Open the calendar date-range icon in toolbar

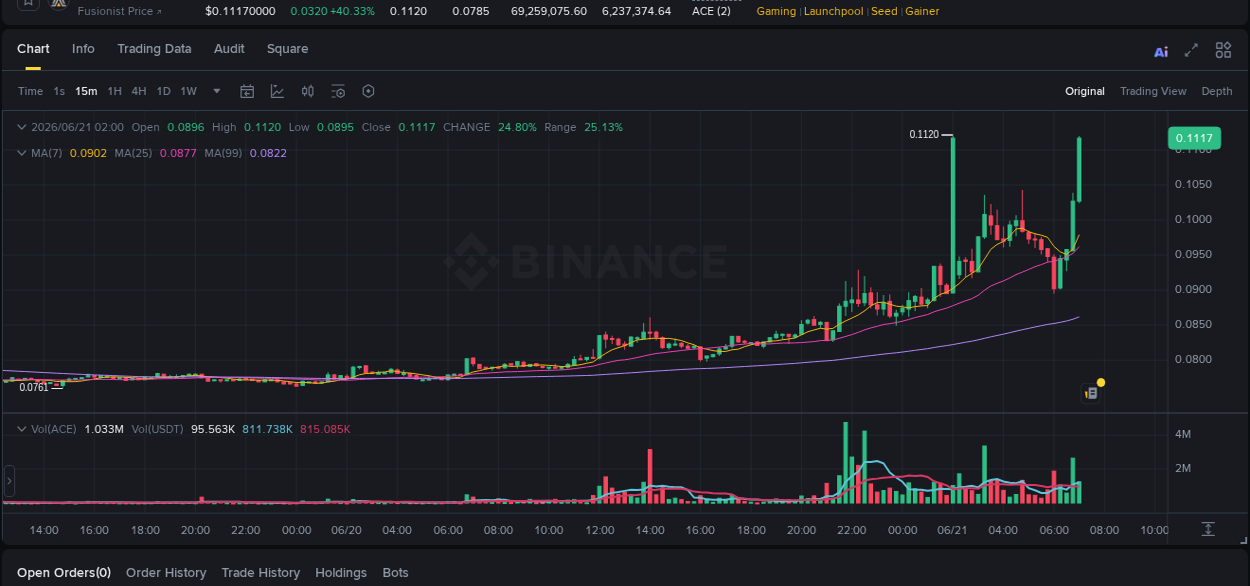[247, 91]
